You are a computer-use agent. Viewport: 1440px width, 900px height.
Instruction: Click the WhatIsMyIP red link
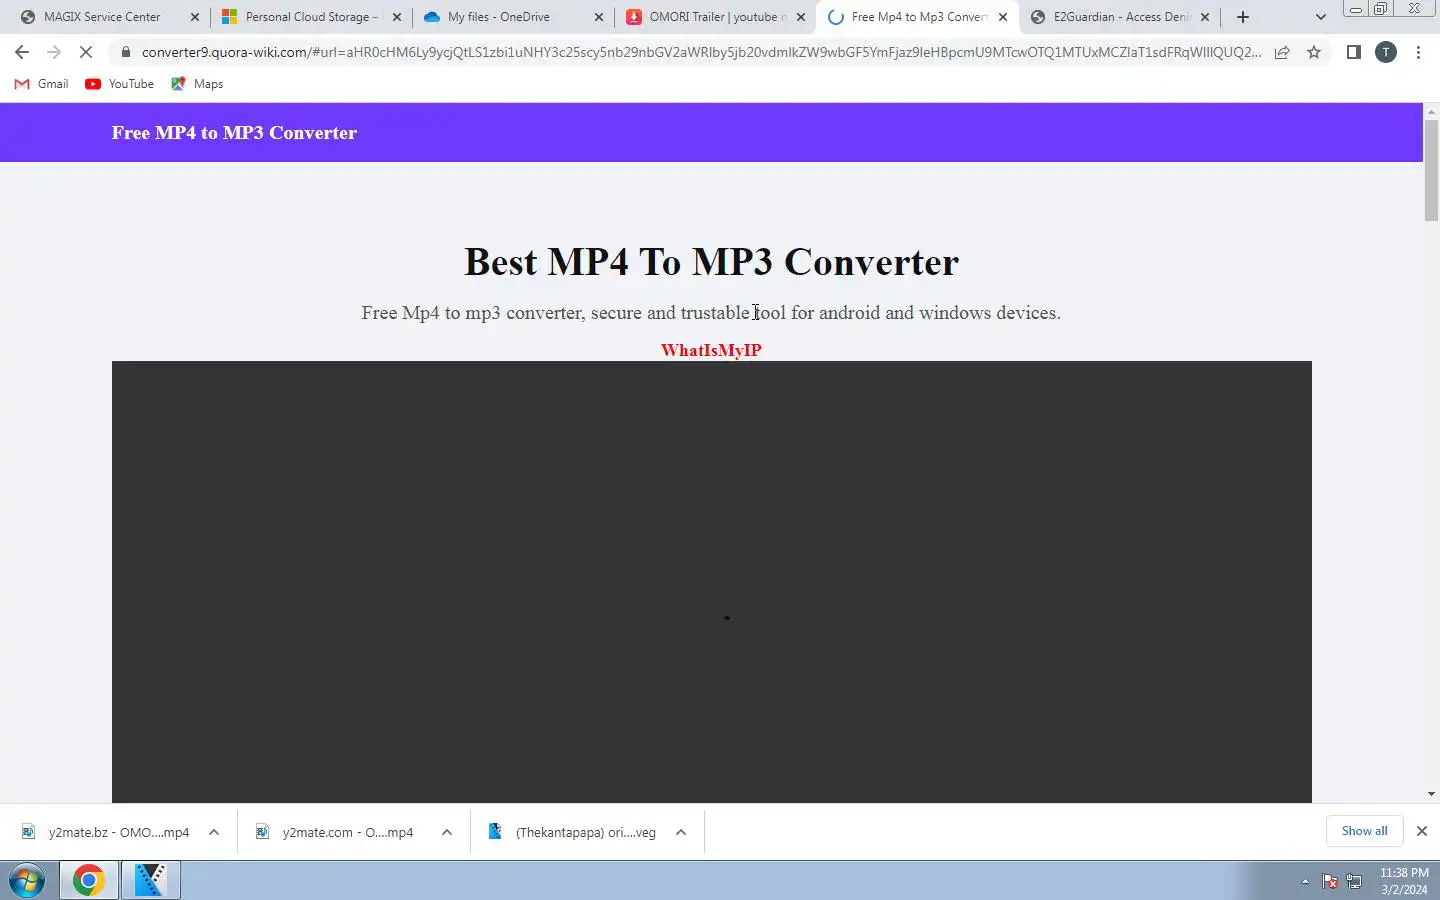tap(711, 350)
